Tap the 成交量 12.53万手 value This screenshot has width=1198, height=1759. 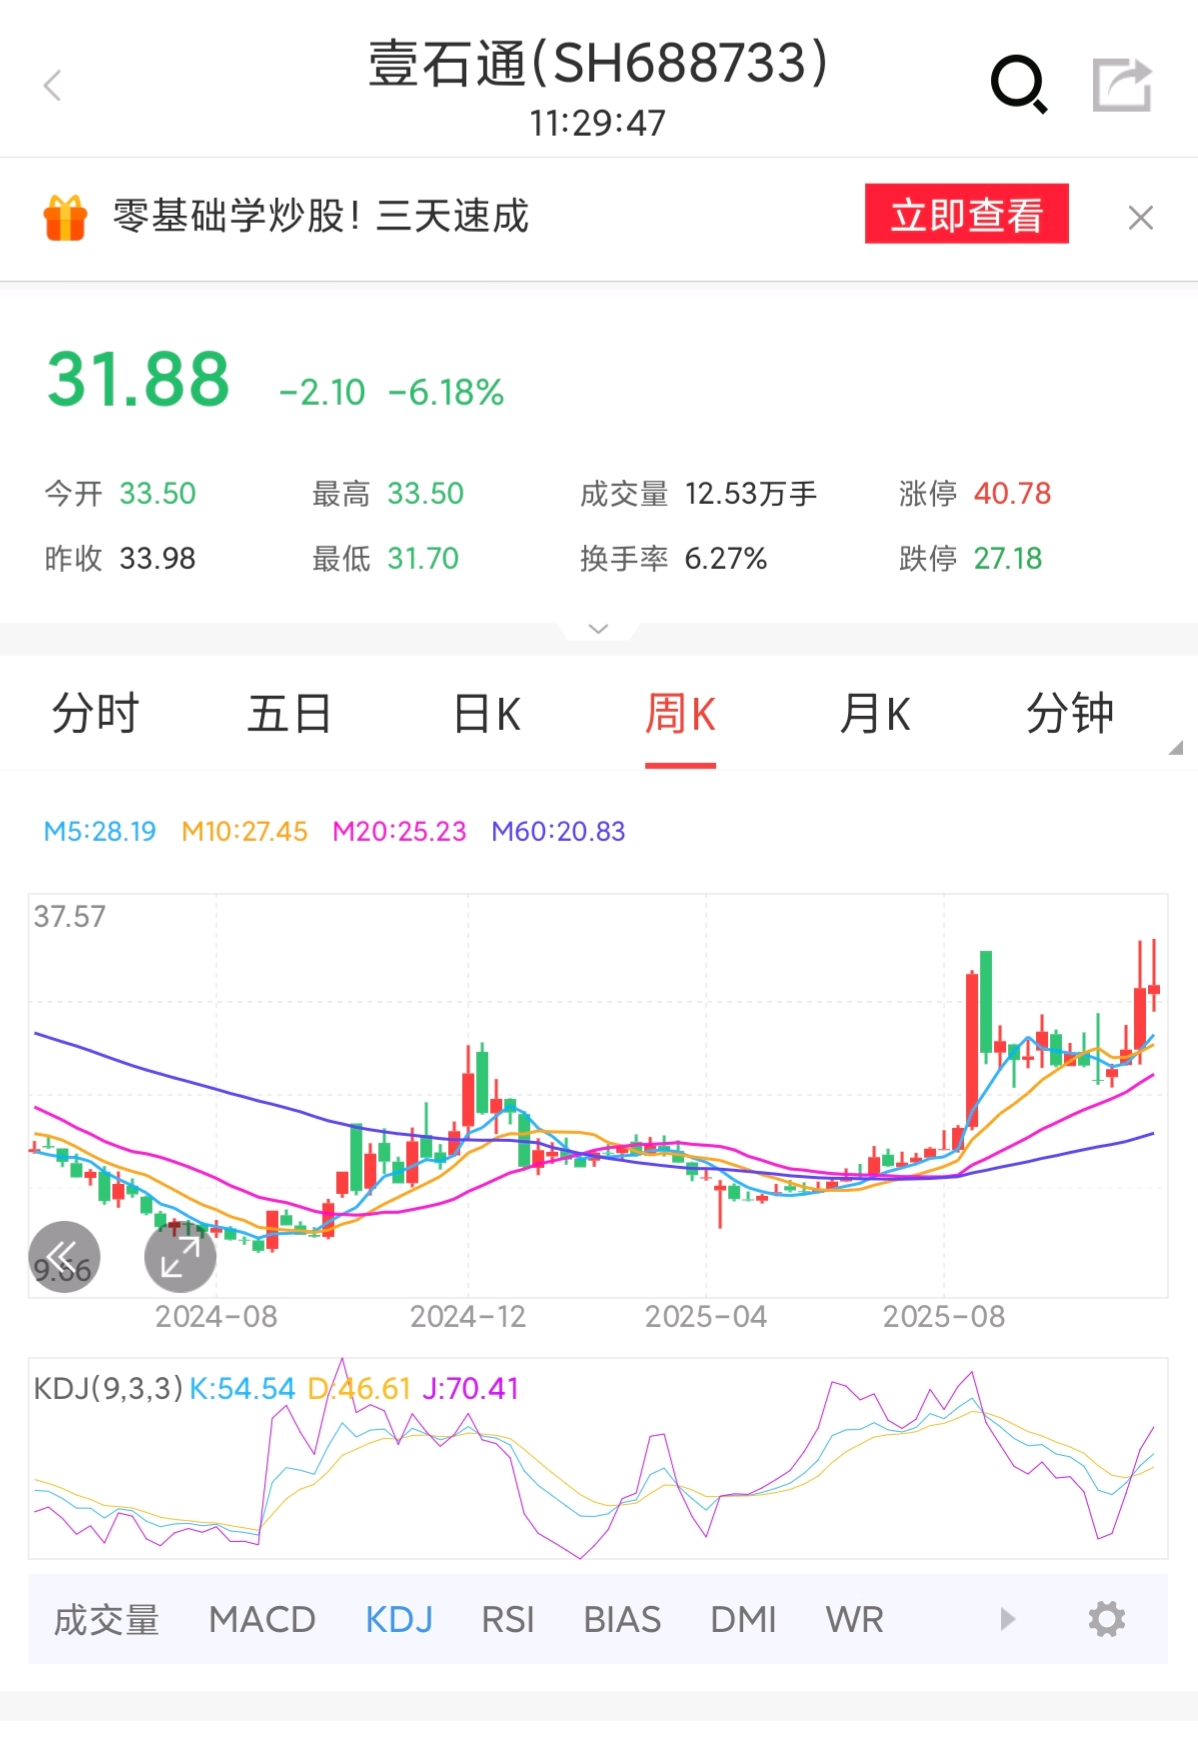click(x=751, y=493)
